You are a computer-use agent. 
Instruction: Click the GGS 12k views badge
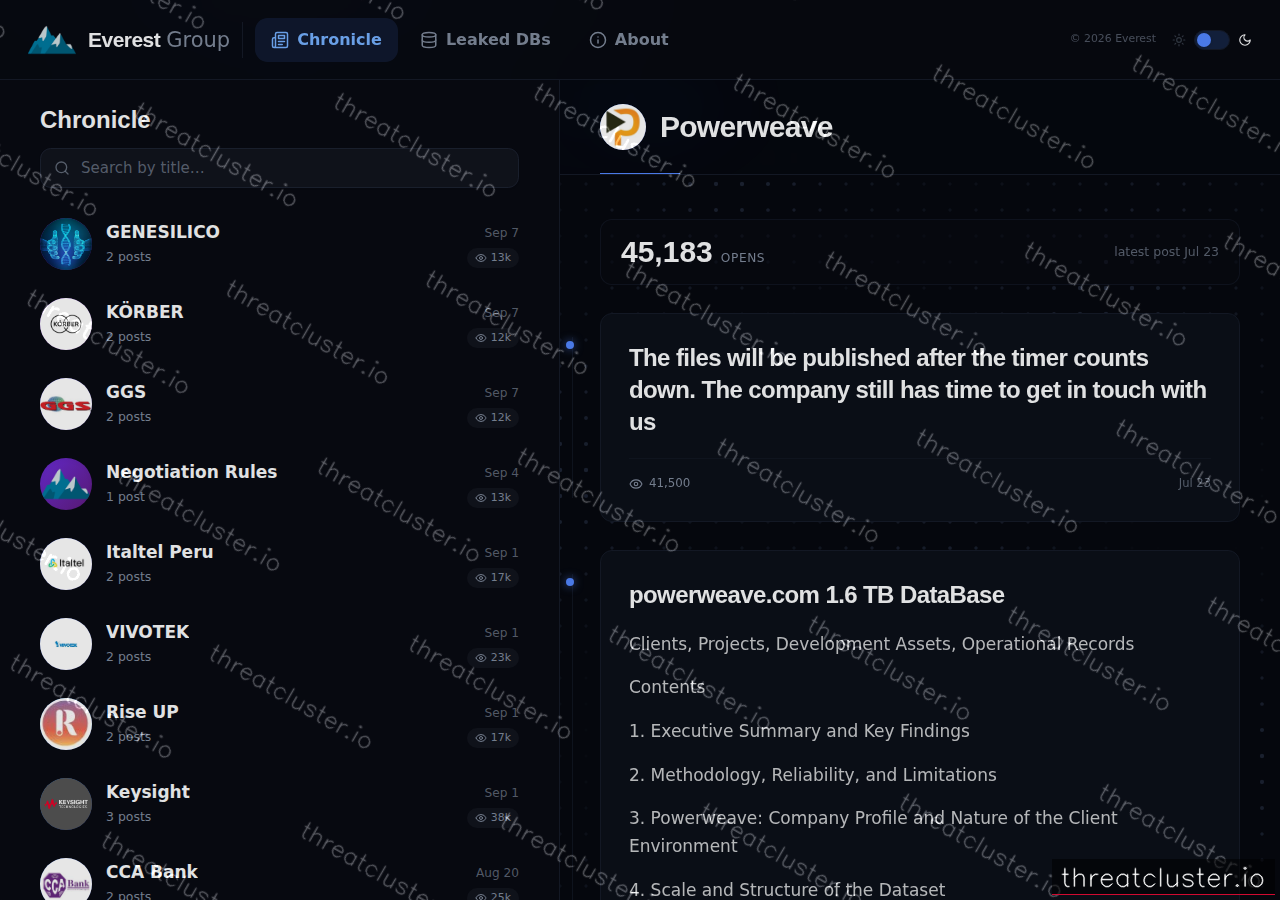[493, 418]
